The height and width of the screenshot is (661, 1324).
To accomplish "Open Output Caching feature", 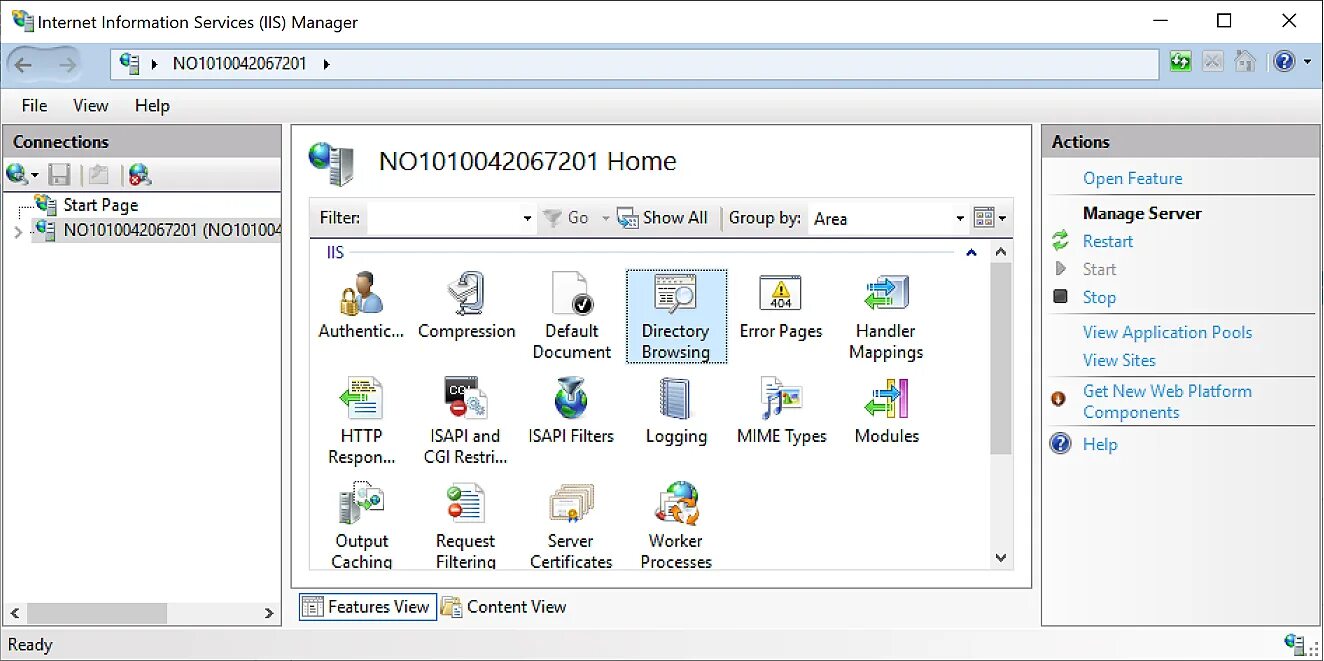I will point(361,525).
